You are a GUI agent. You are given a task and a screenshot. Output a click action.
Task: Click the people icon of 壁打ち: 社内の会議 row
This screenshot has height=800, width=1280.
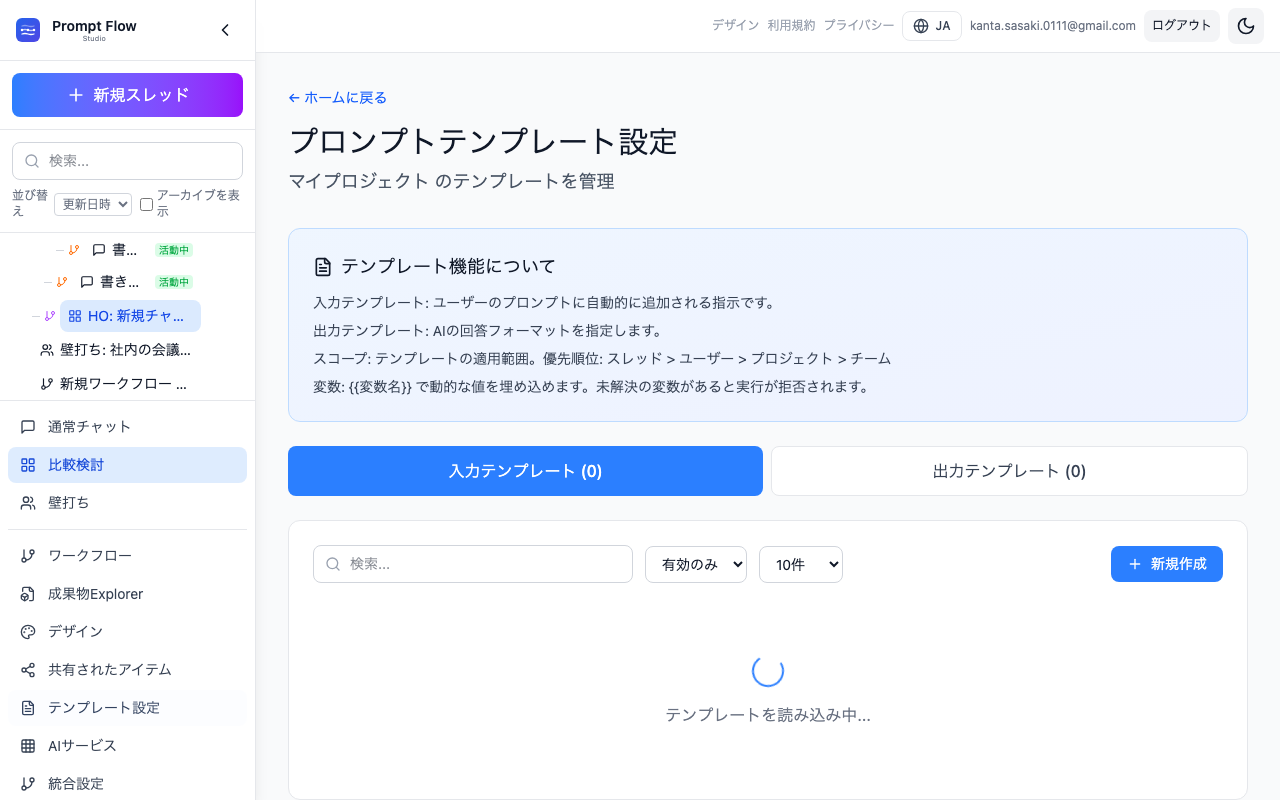point(47,350)
